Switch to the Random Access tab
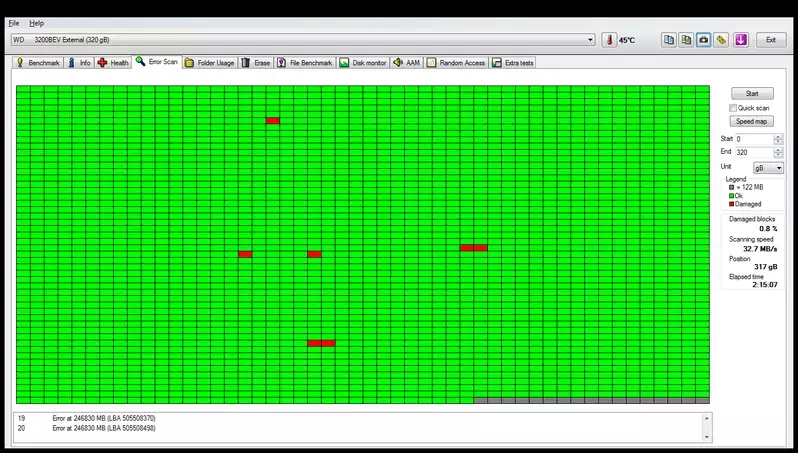Viewport: 798px width, 453px height. point(456,63)
